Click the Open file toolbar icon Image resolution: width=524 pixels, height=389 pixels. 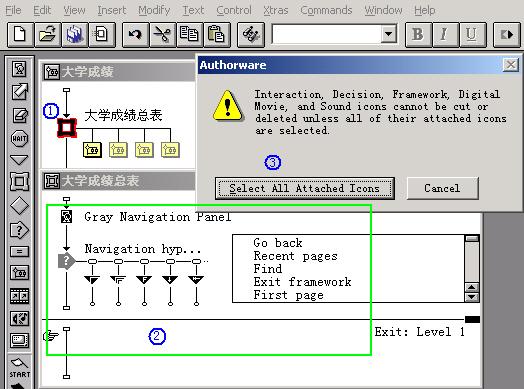click(47, 34)
